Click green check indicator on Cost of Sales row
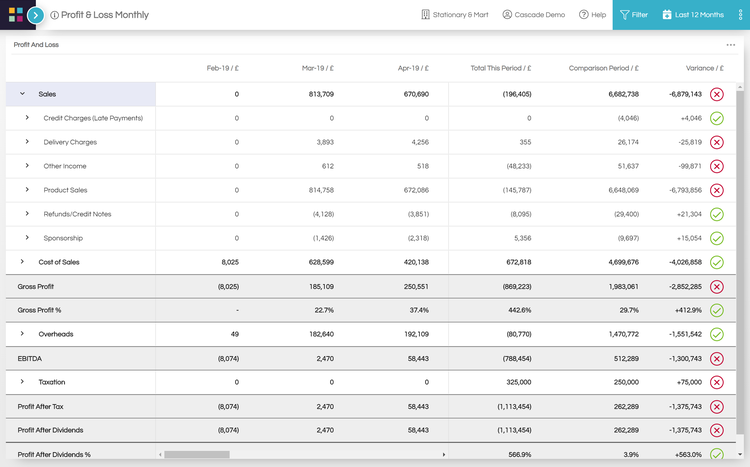750x467 pixels. click(717, 262)
